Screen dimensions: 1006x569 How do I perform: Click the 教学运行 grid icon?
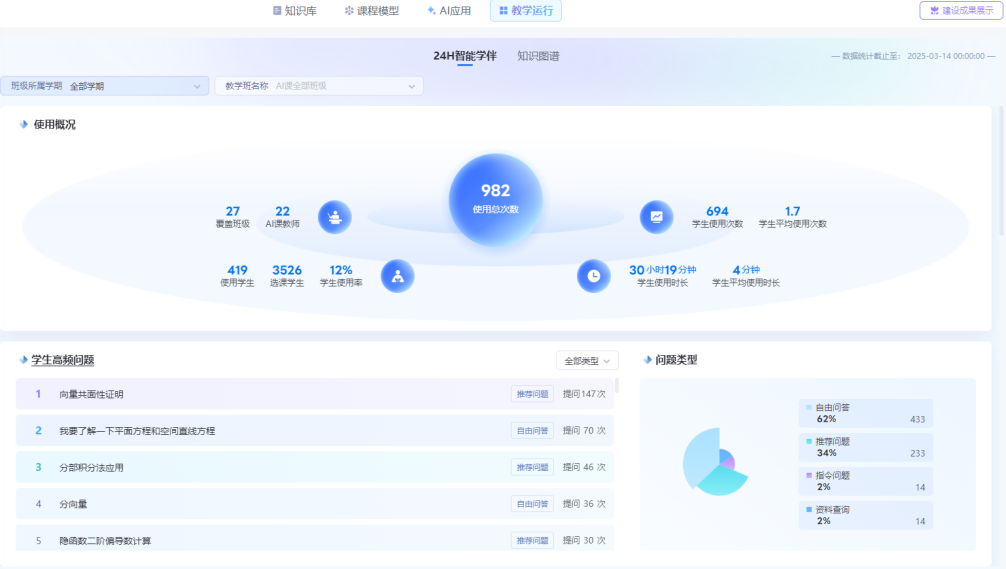(x=504, y=10)
